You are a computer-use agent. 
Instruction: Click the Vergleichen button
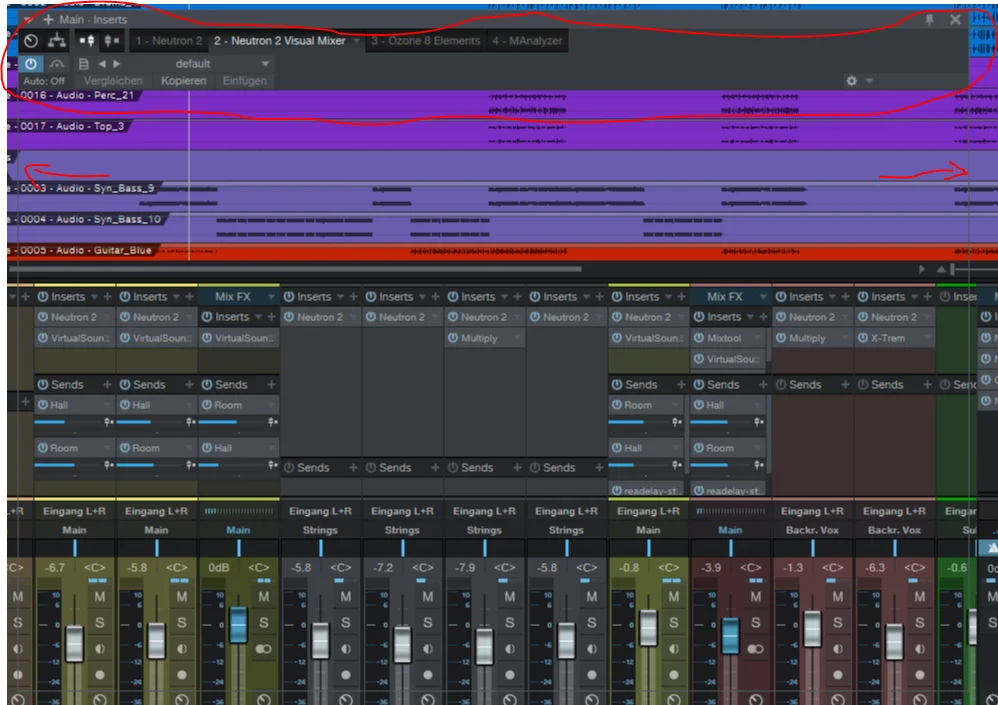(x=113, y=81)
